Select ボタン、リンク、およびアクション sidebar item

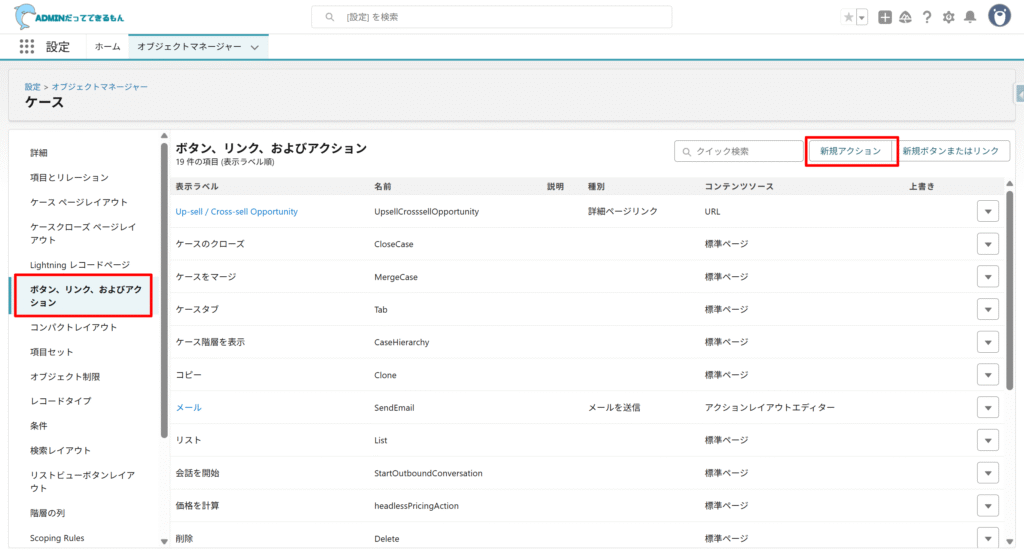pos(84,296)
